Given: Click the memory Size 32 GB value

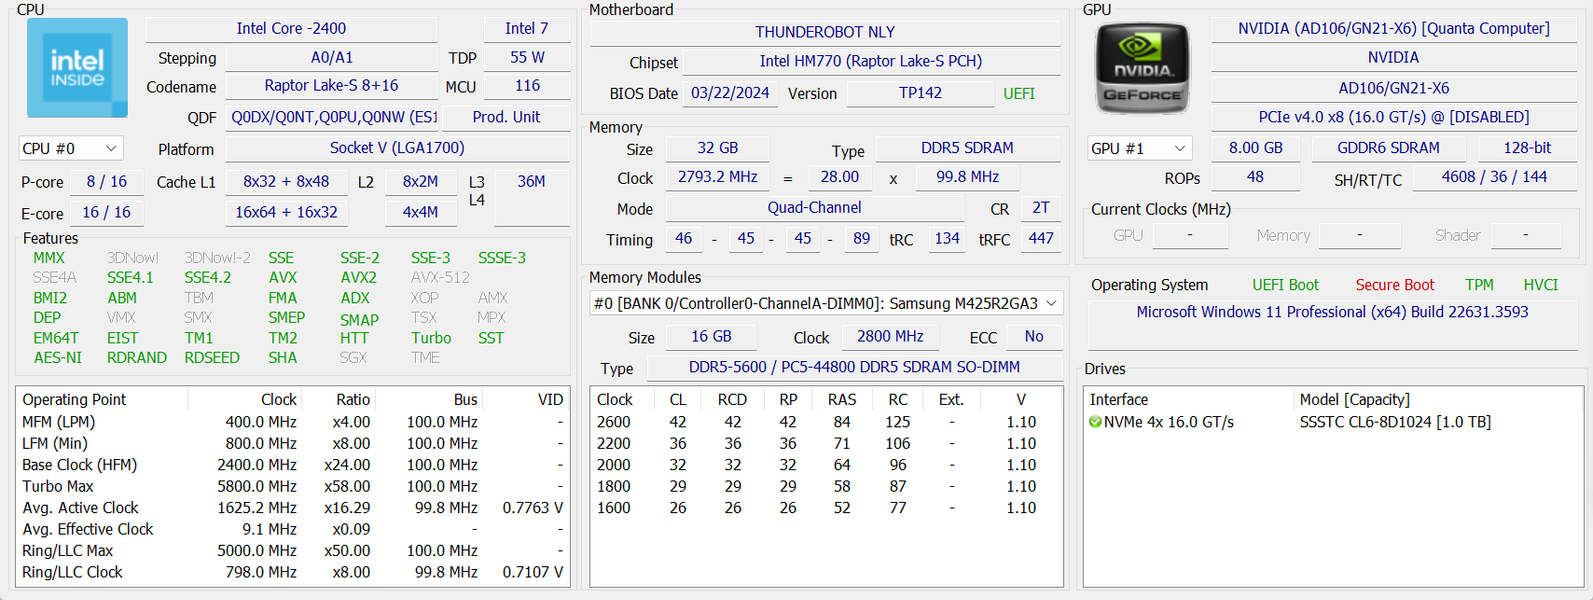Looking at the screenshot, I should point(717,148).
